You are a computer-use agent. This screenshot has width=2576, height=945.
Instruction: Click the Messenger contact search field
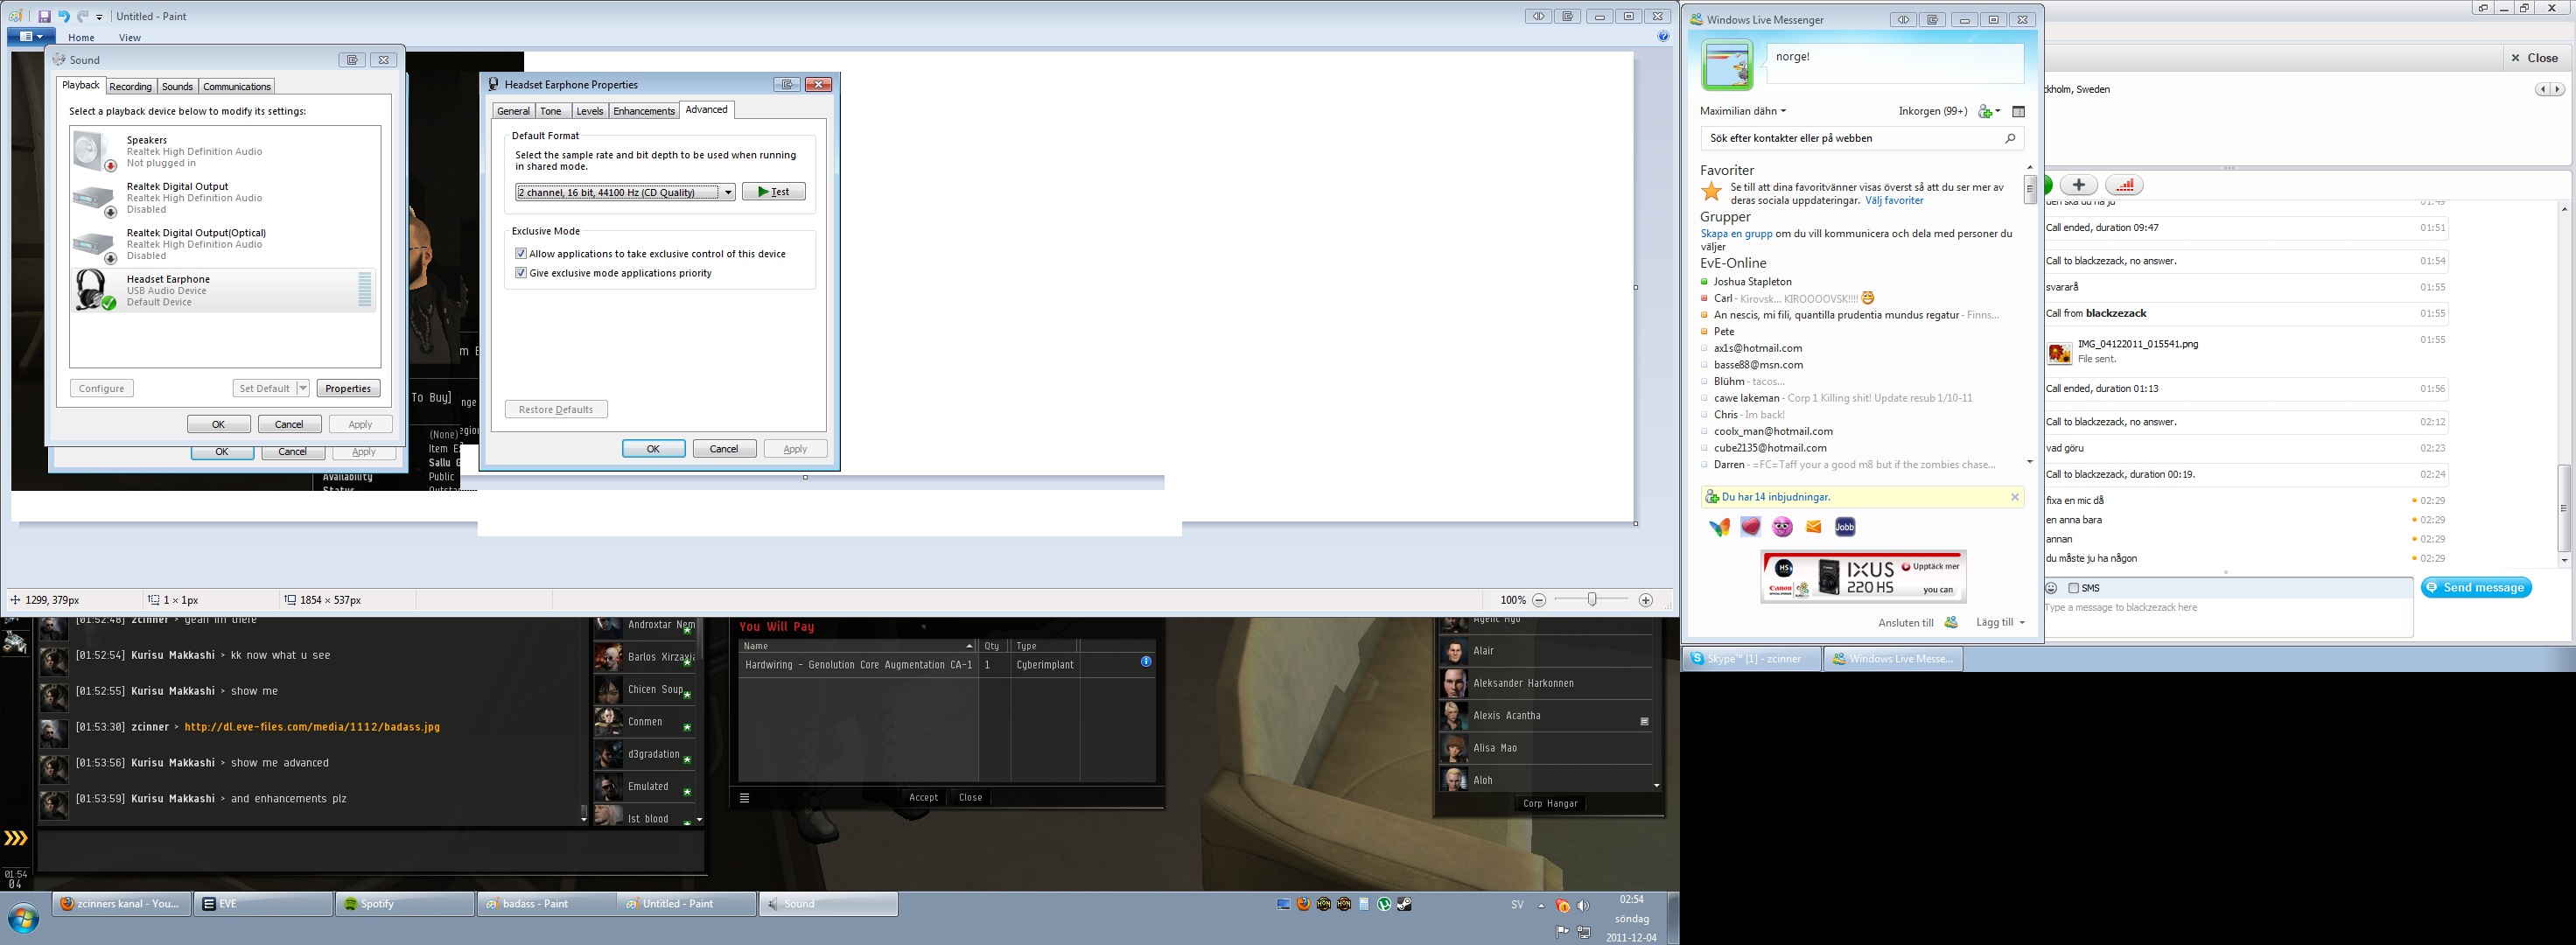1850,138
